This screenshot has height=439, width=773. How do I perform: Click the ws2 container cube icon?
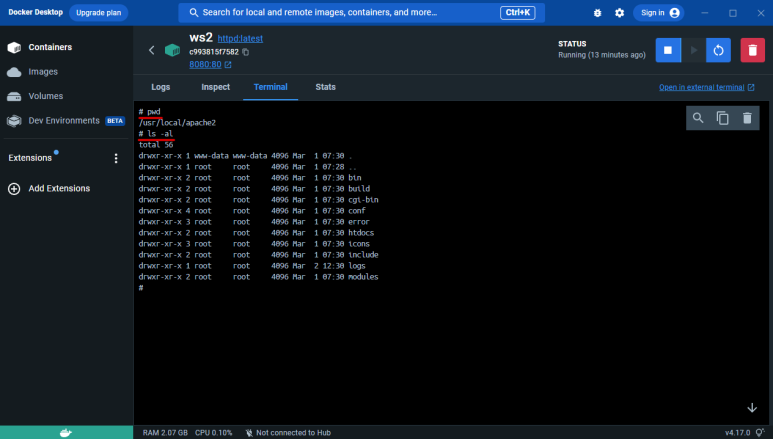(x=173, y=50)
